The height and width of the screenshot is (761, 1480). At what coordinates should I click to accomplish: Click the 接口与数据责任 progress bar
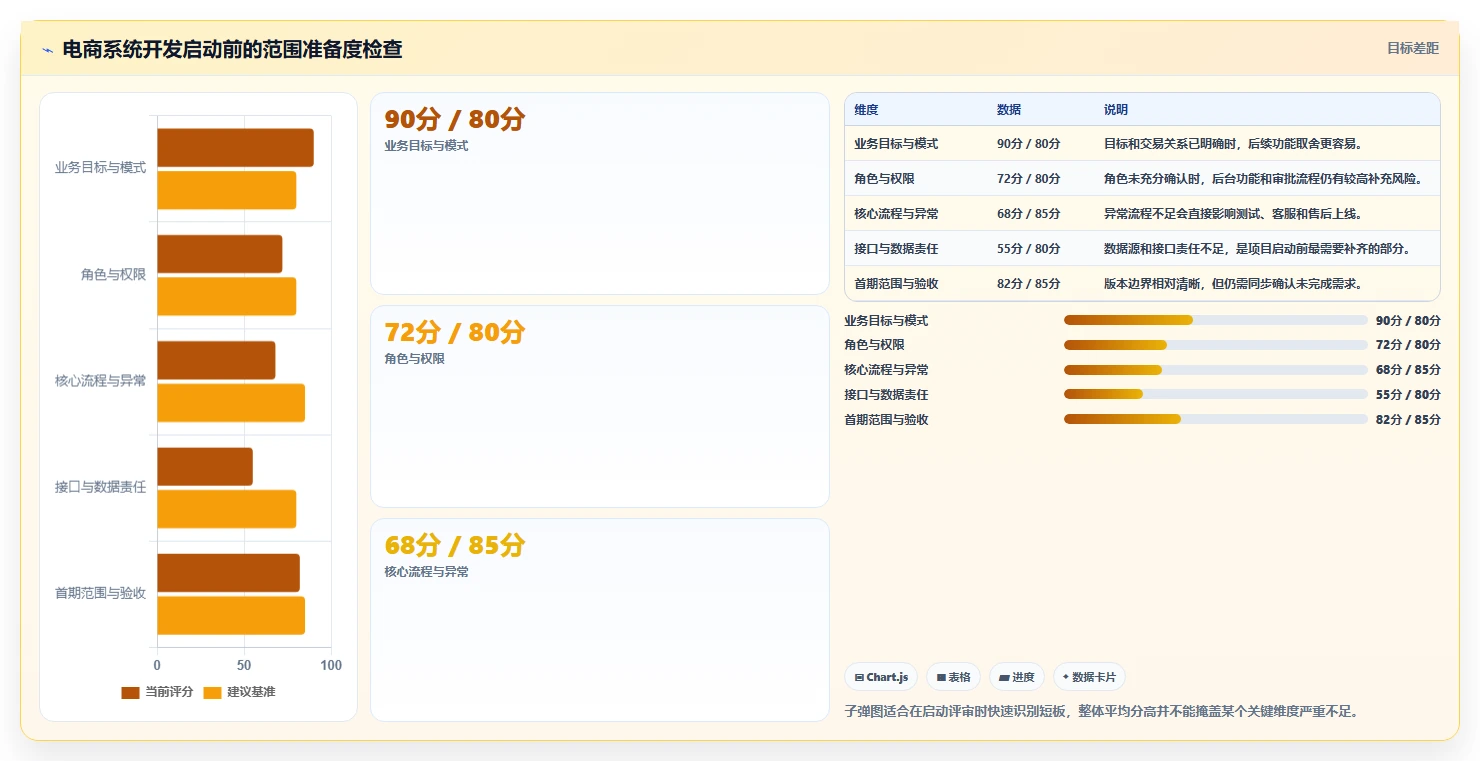[1215, 394]
